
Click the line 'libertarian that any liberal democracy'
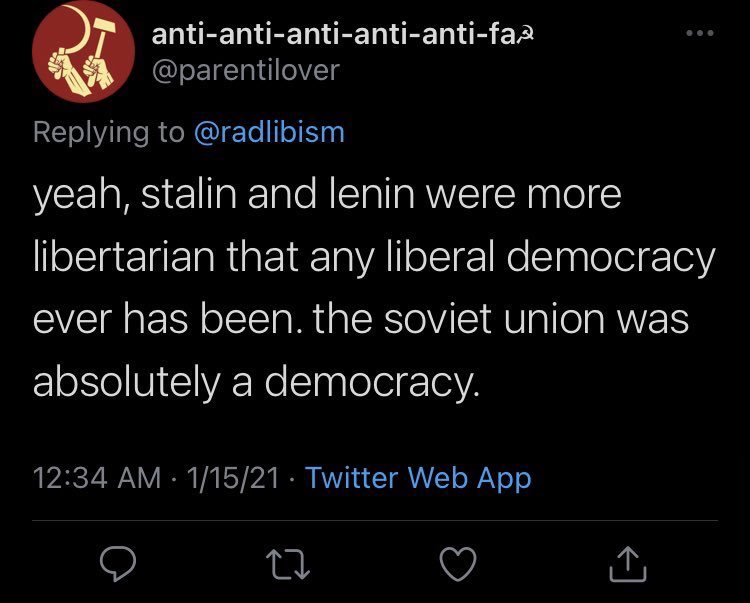click(x=374, y=258)
